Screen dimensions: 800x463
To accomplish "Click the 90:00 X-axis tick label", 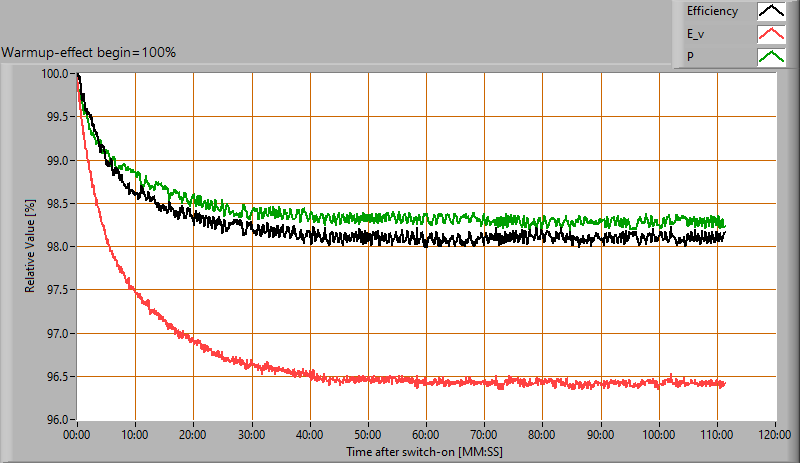I will point(601,435).
